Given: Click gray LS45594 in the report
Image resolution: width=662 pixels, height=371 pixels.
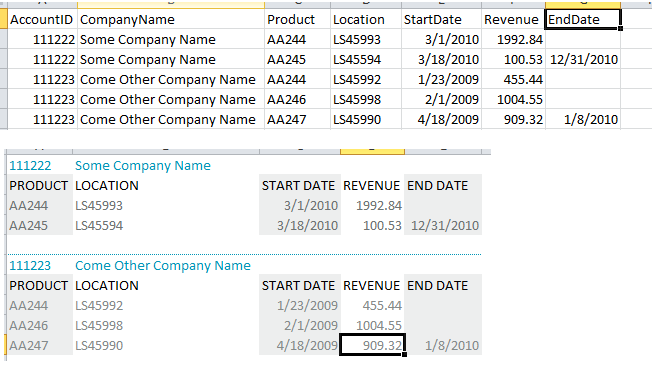Looking at the screenshot, I should click(99, 225).
